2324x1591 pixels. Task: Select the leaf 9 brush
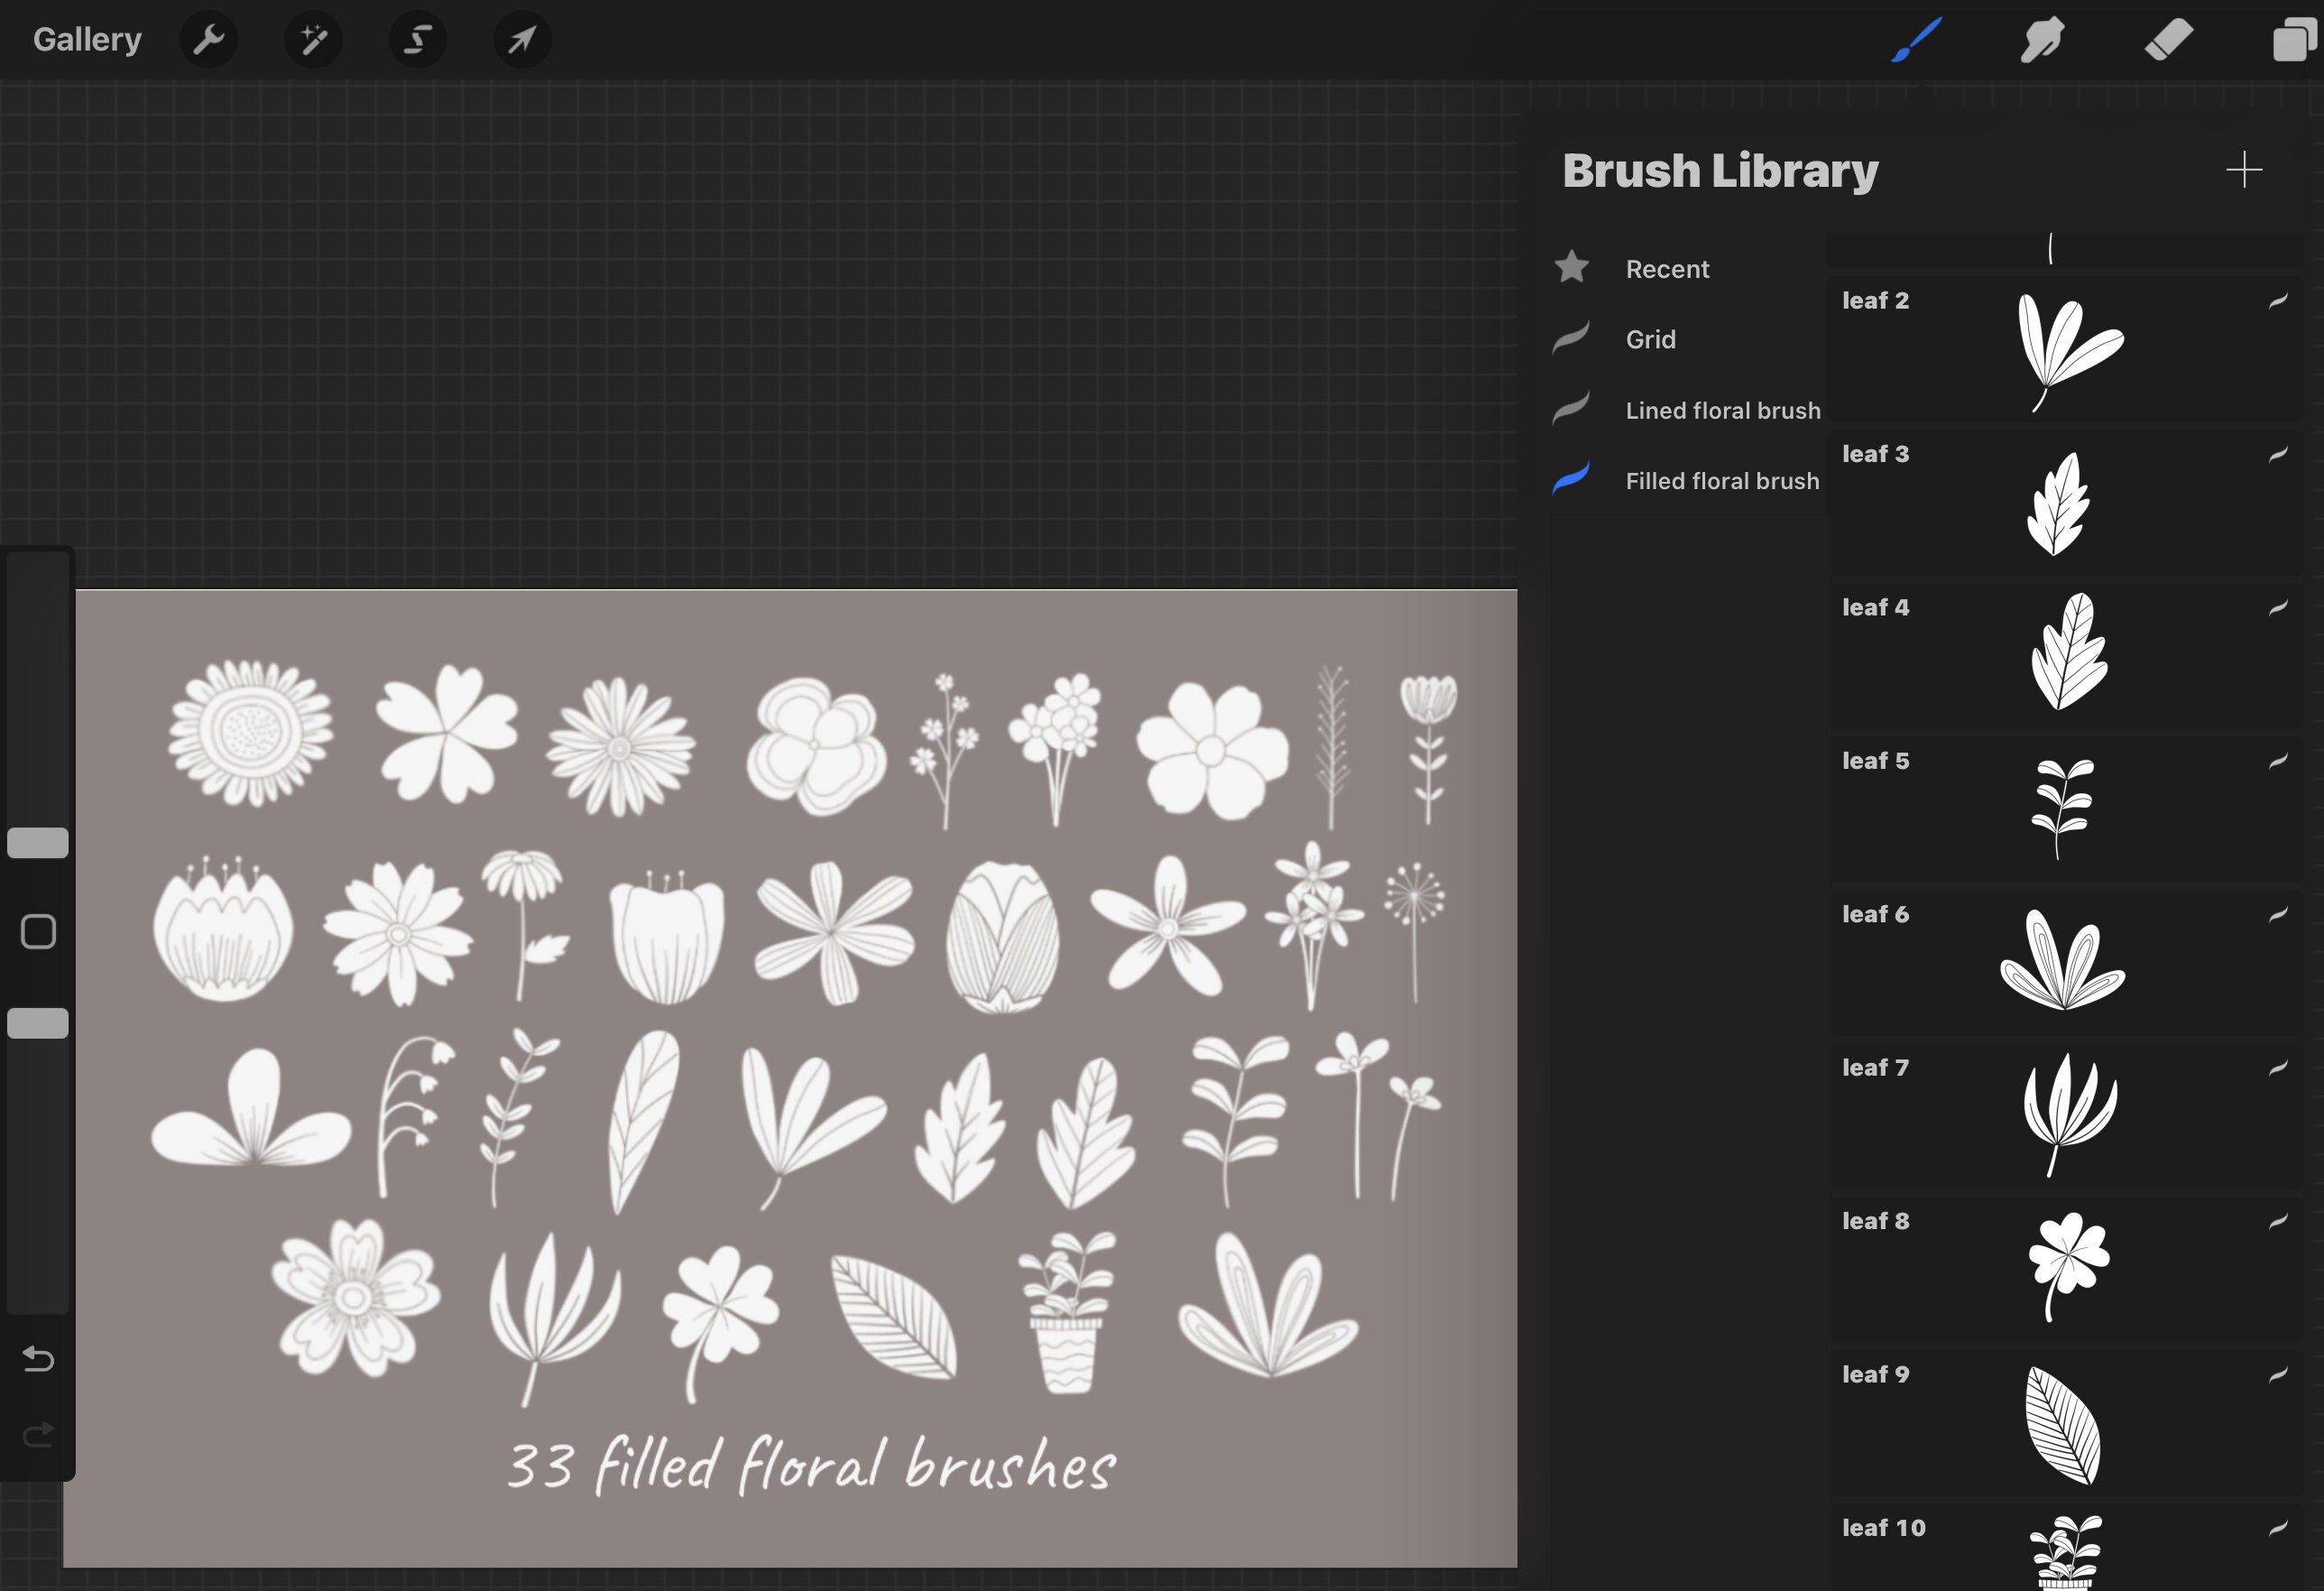tap(2066, 1423)
